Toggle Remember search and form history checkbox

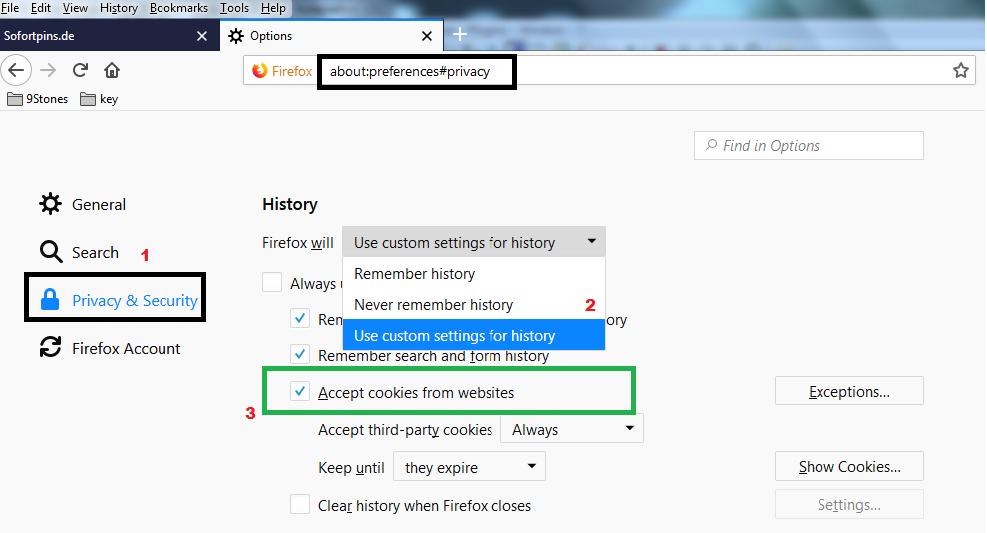pyautogui.click(x=300, y=354)
